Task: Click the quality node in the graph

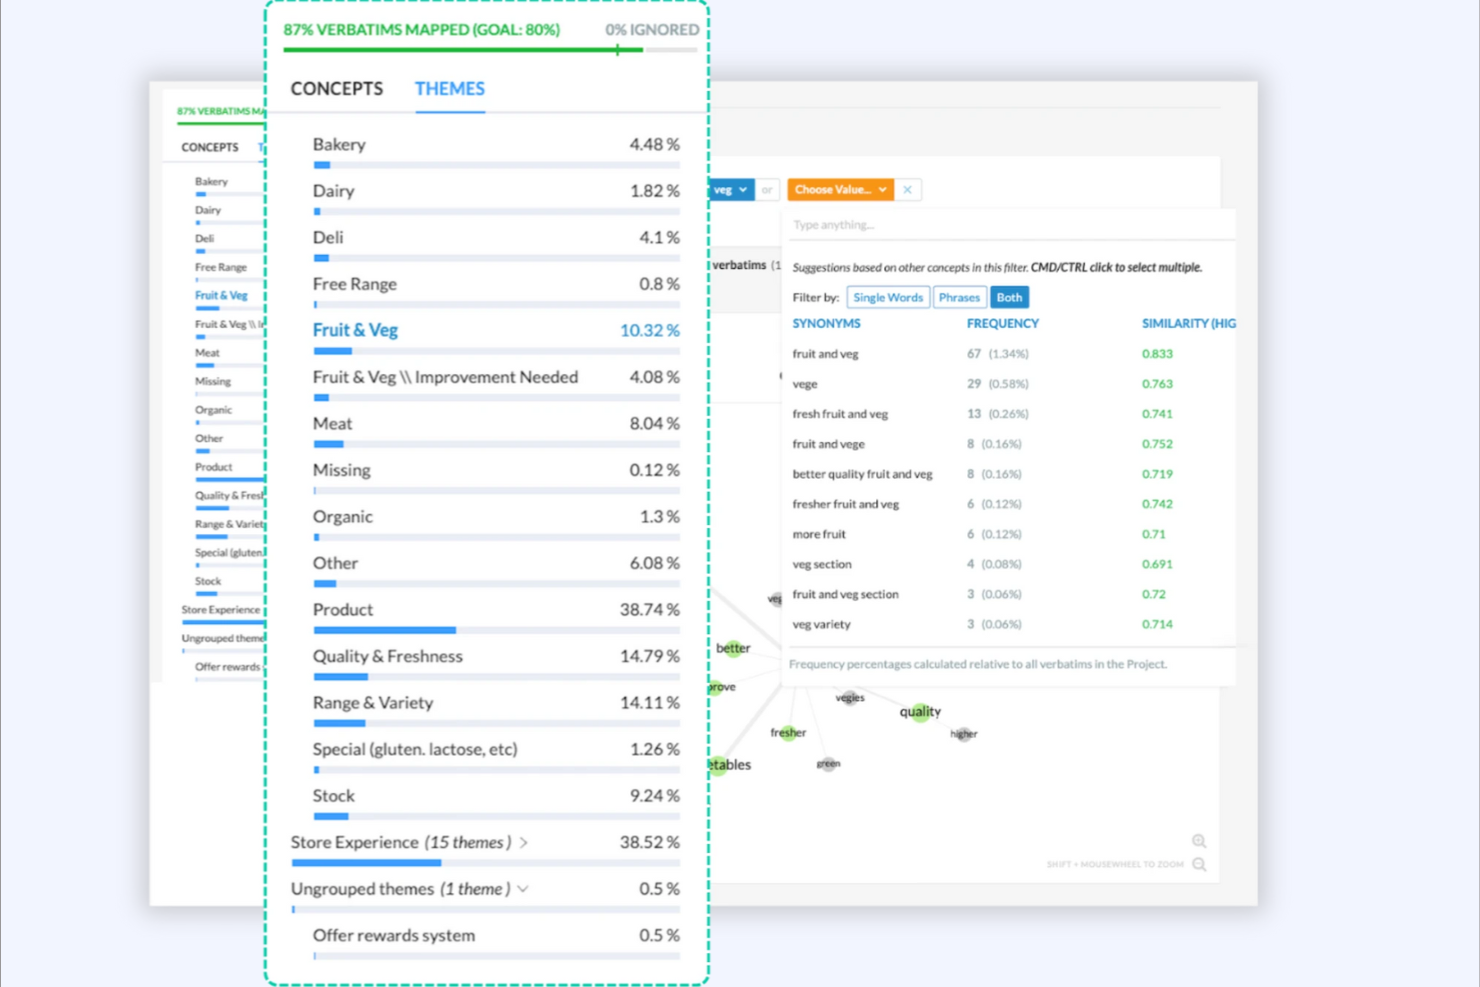Action: tap(919, 711)
